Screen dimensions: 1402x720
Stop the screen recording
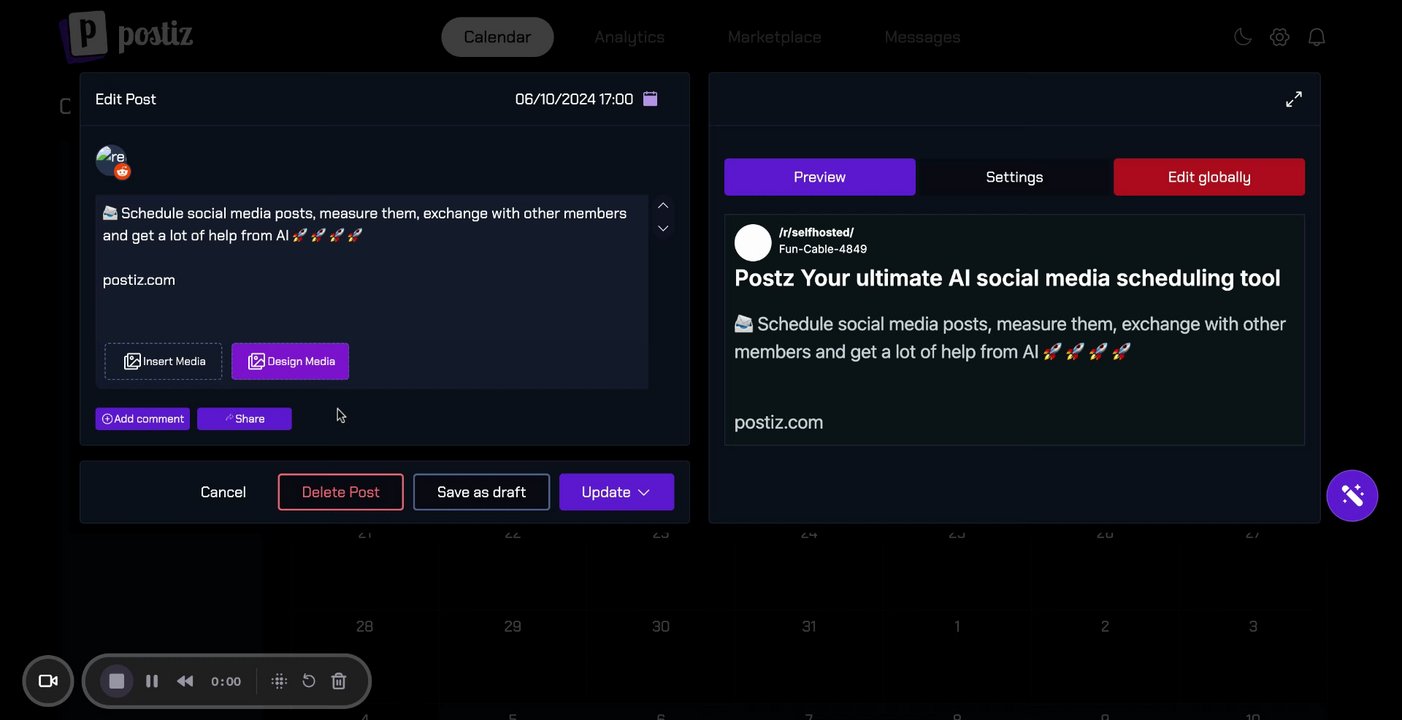click(x=117, y=681)
